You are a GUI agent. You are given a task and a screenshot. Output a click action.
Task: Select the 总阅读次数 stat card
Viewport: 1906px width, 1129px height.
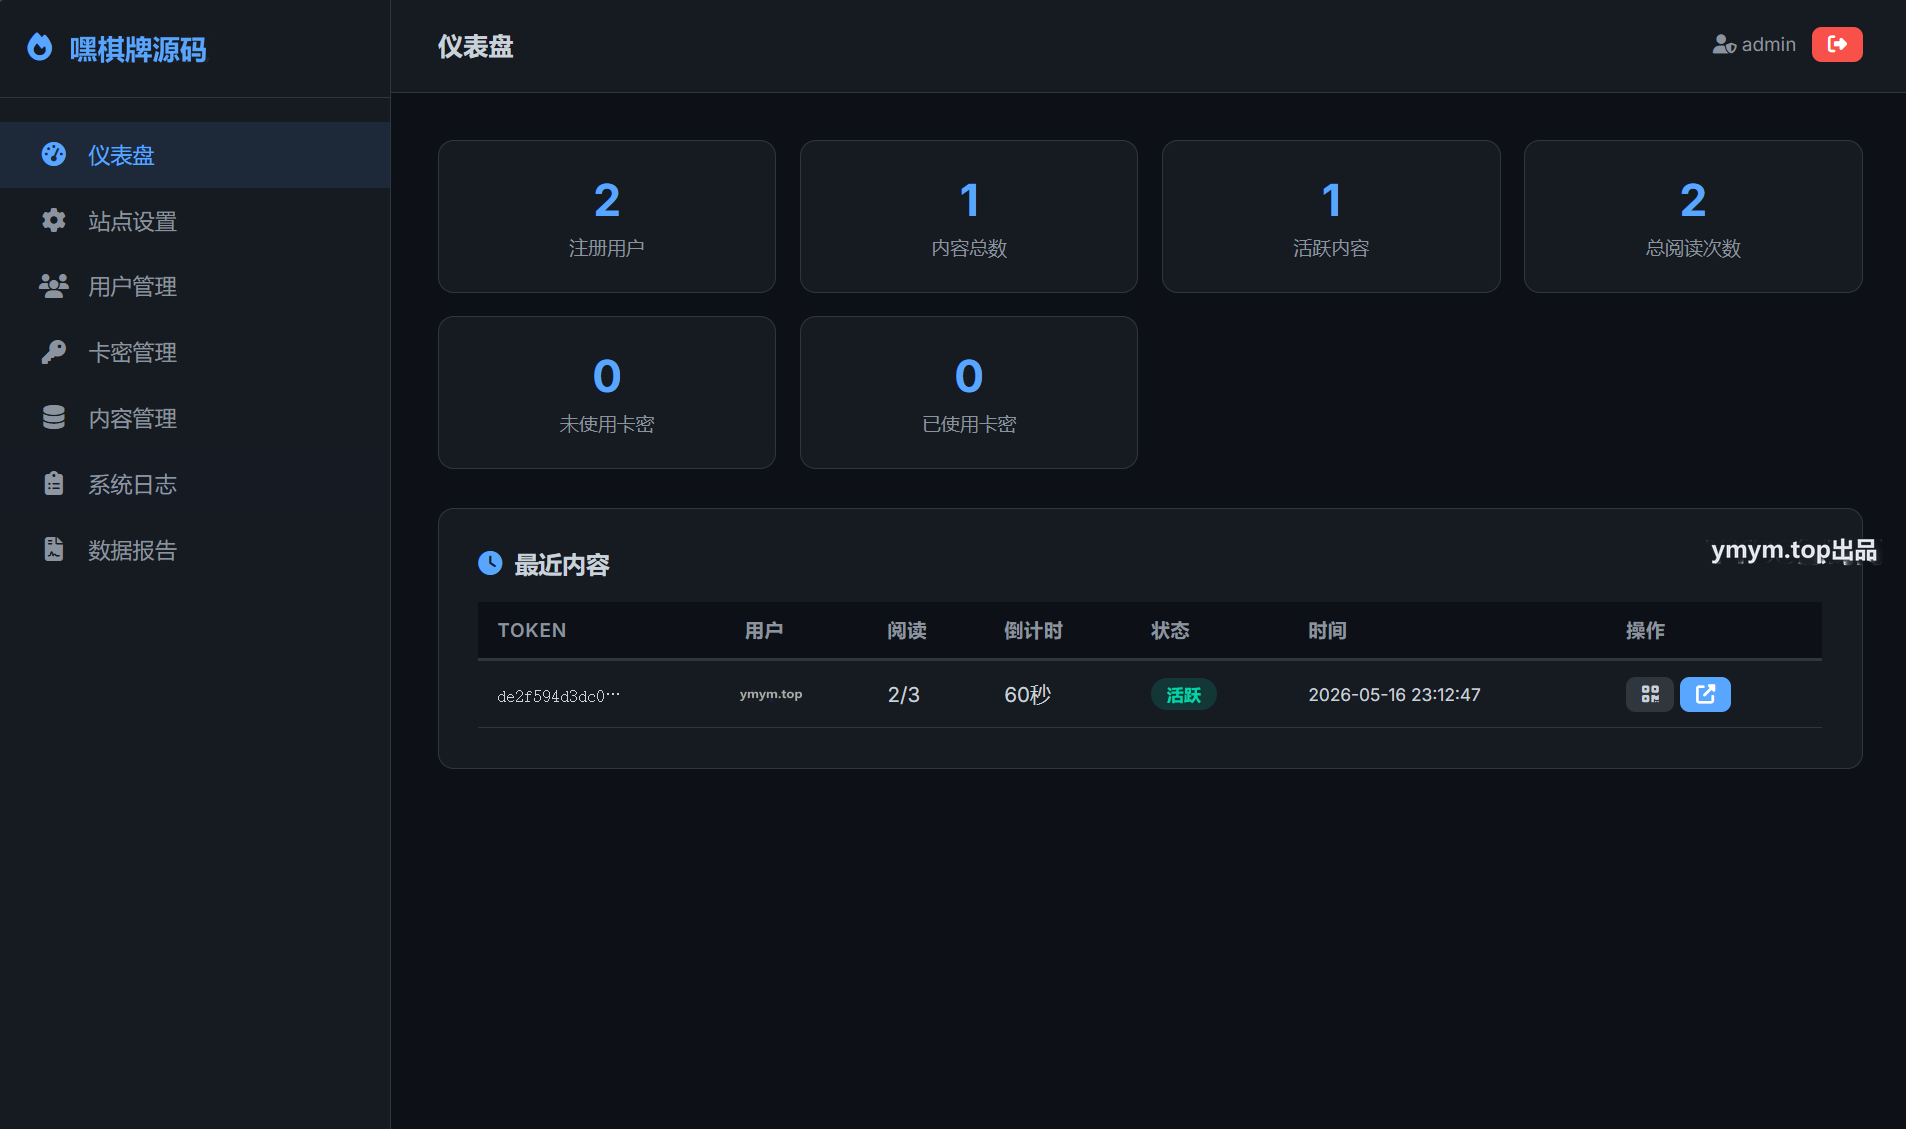(x=1693, y=216)
